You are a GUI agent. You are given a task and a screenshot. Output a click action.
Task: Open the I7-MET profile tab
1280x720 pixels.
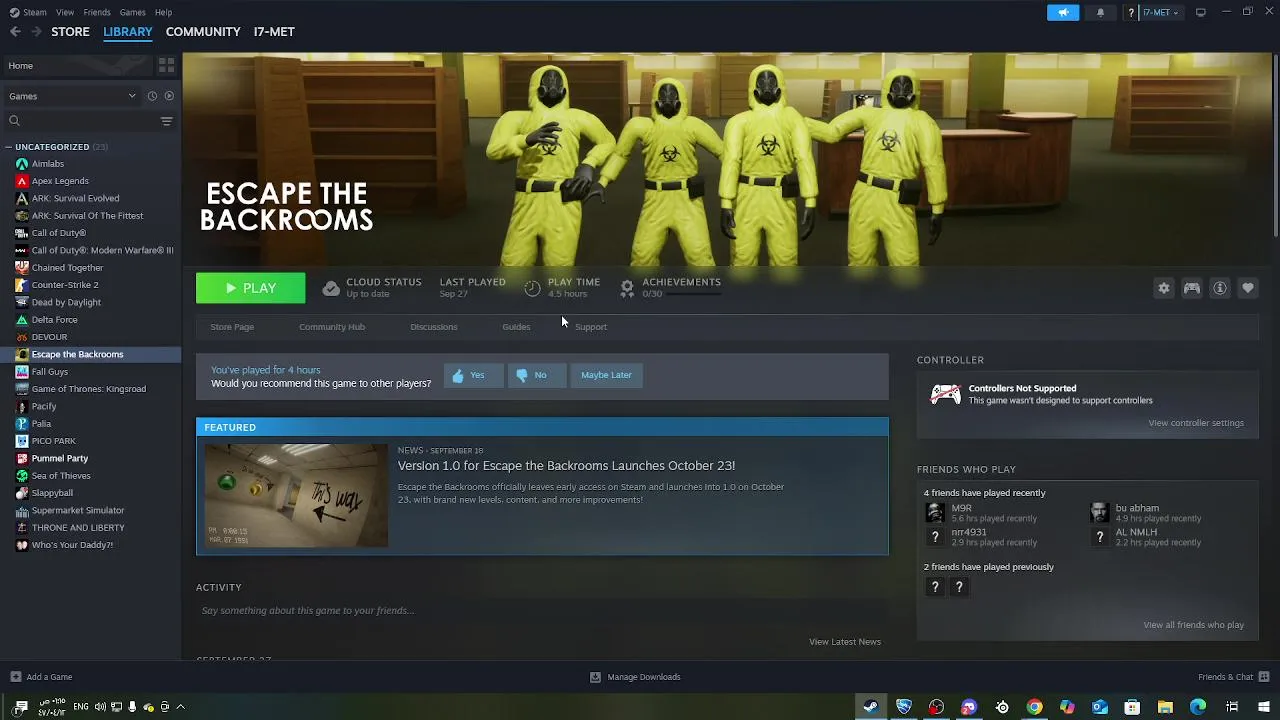(274, 32)
